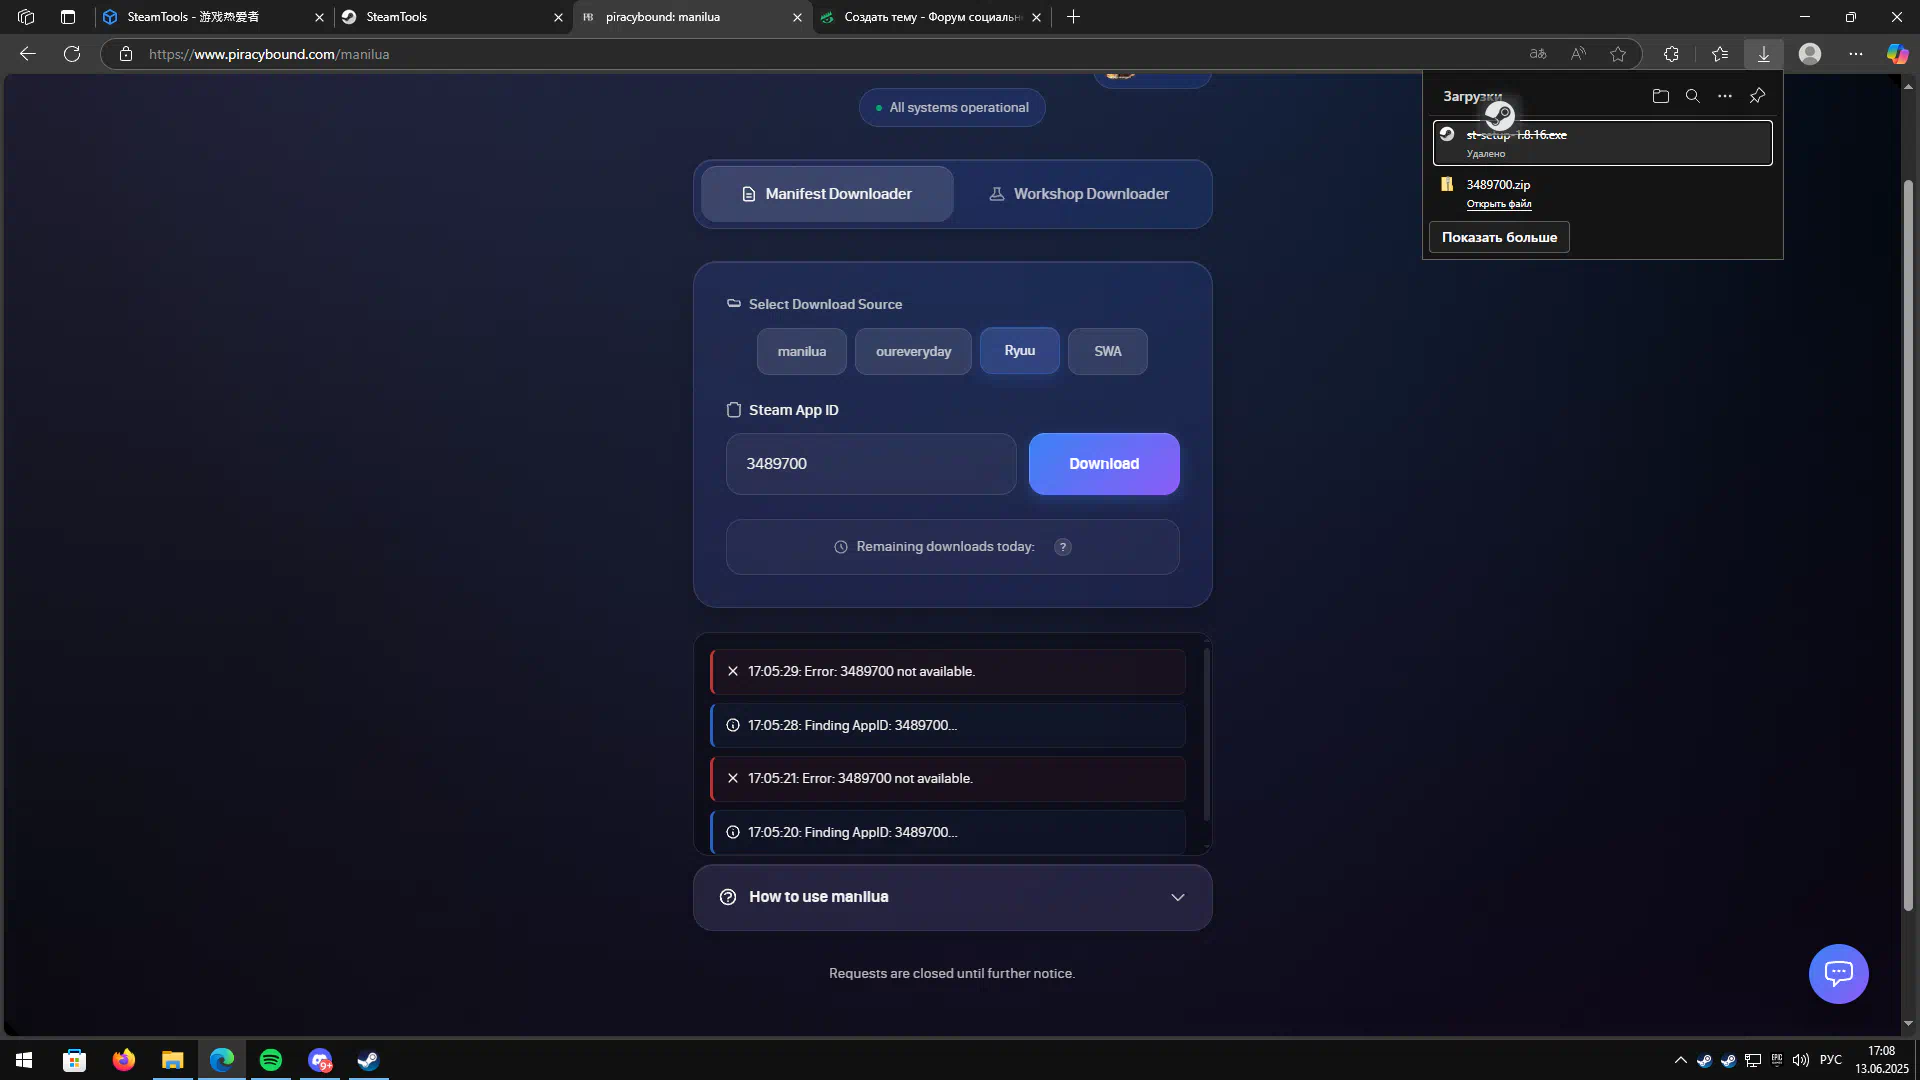Open browser extensions icon

(1671, 54)
